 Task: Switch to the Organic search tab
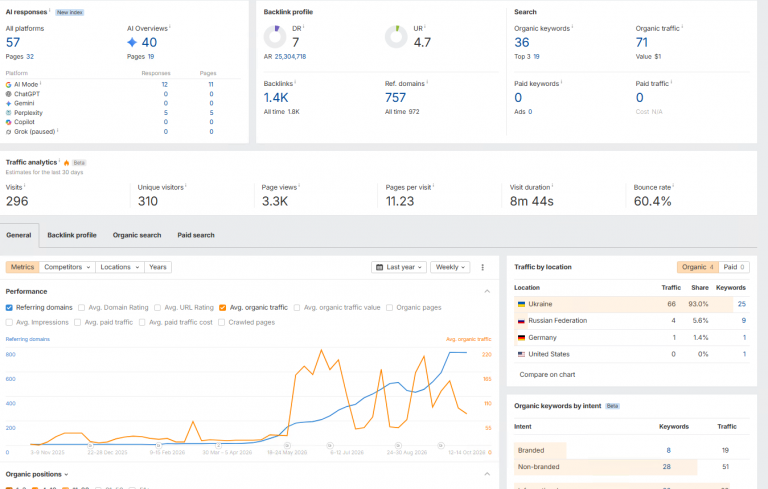click(137, 235)
